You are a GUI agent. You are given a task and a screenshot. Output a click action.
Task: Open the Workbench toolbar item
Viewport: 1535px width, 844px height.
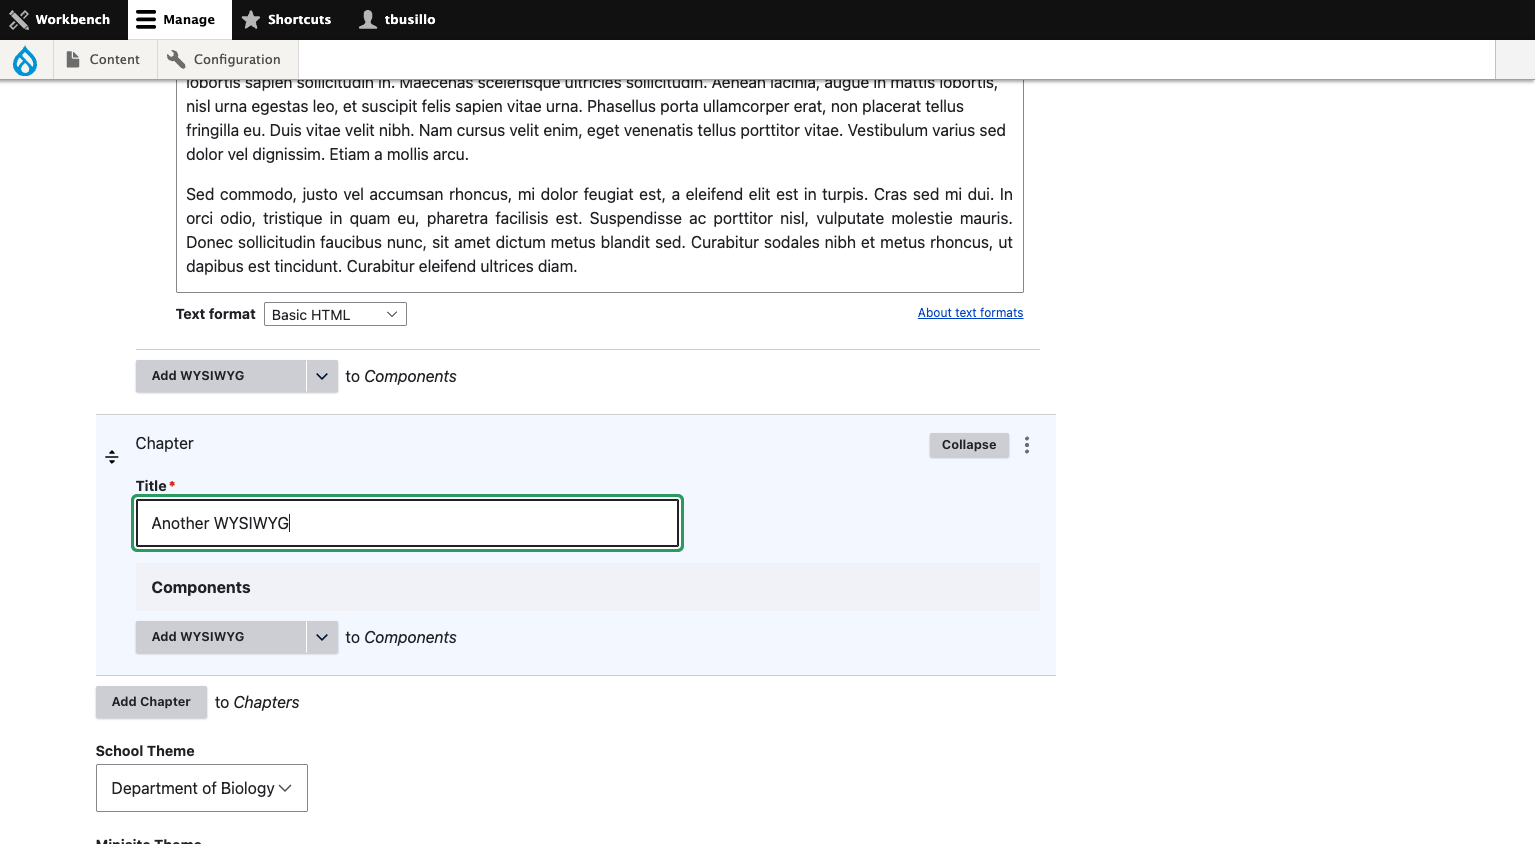(x=60, y=20)
